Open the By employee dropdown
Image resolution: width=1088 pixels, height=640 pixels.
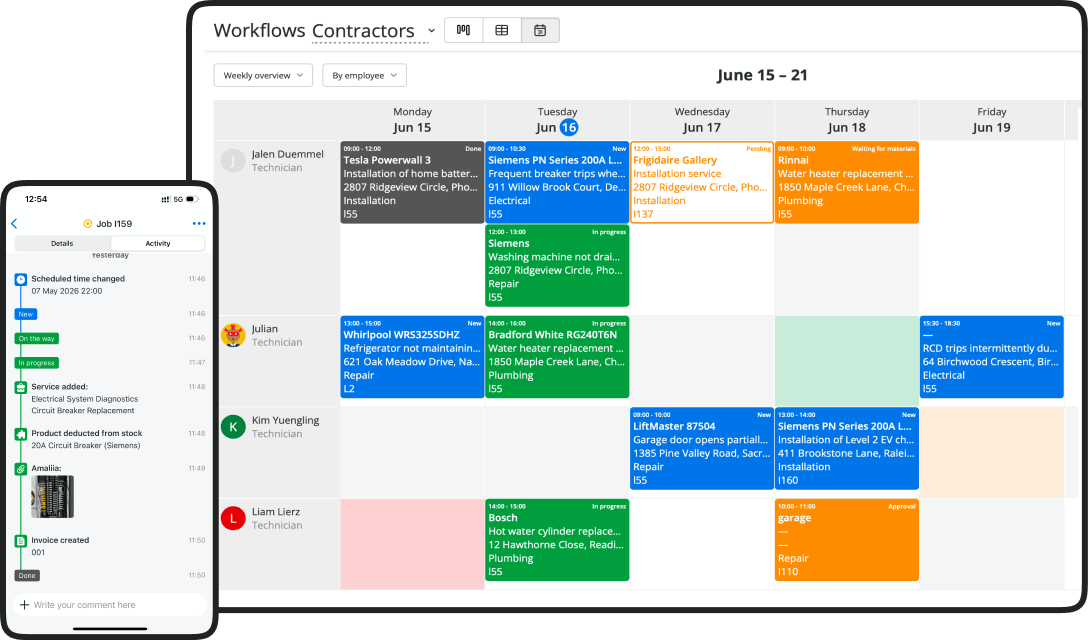[364, 75]
